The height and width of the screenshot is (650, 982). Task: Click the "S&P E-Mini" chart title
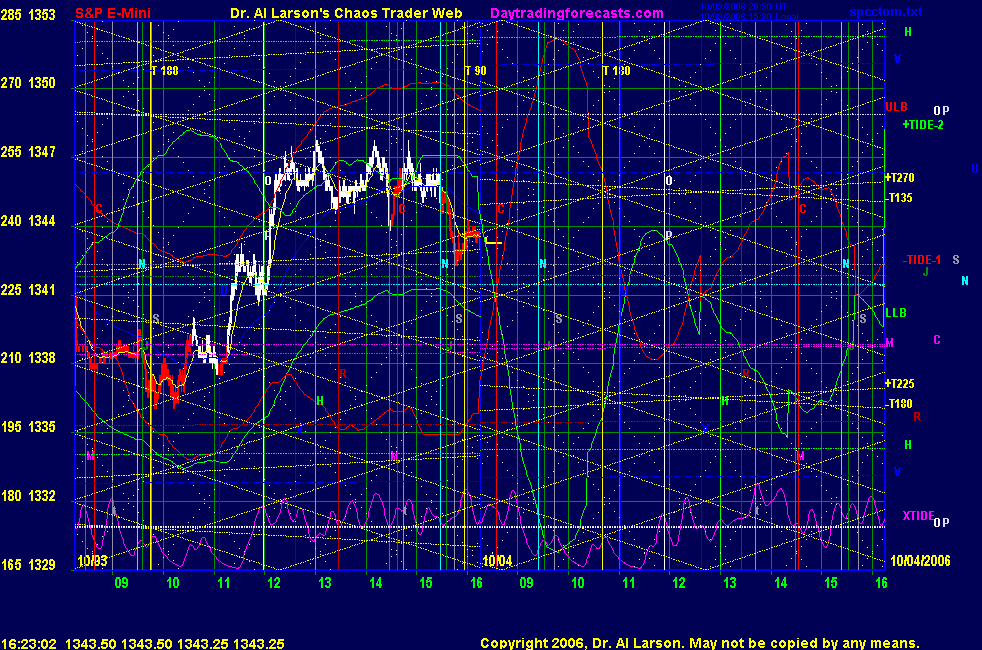(113, 13)
